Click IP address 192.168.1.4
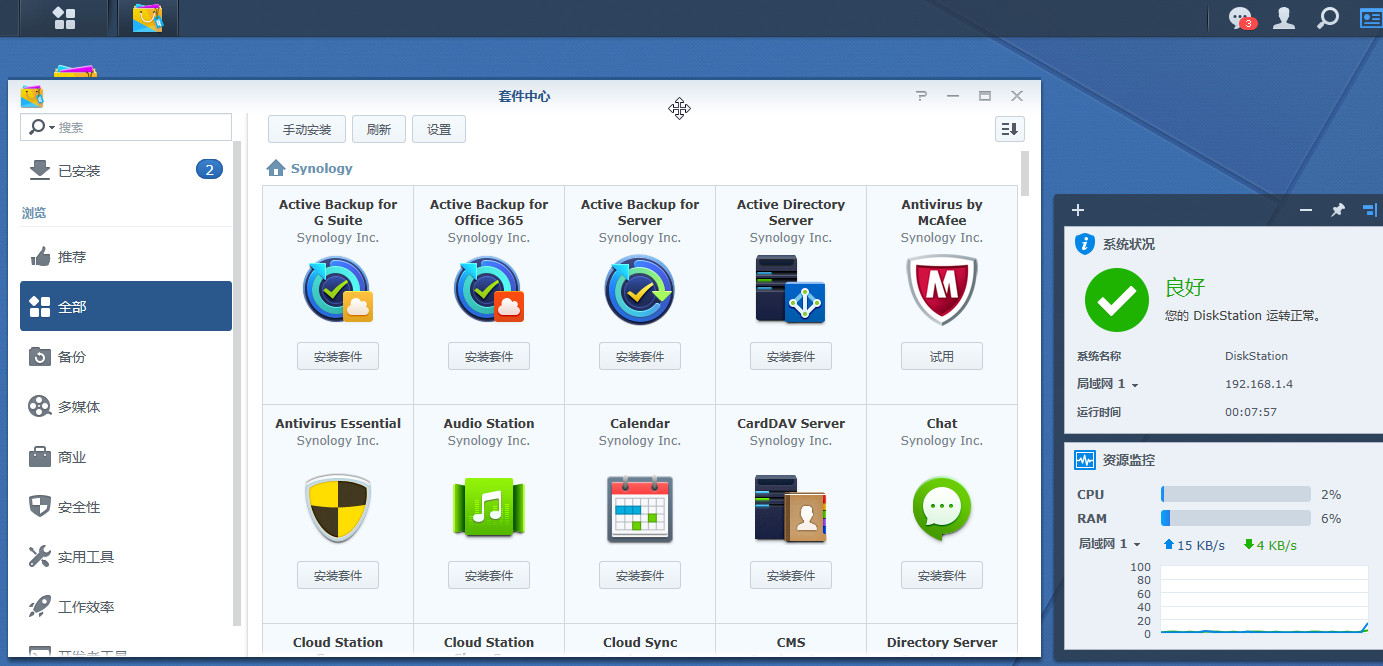Viewport: 1383px width, 666px height. pyautogui.click(x=1257, y=384)
